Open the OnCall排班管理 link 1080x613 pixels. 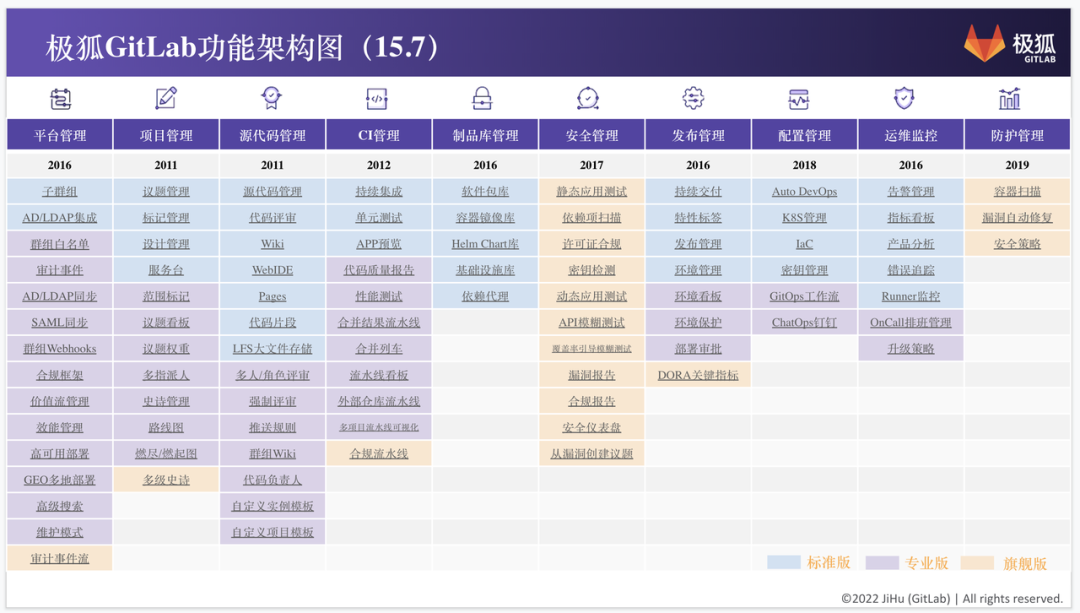pyautogui.click(x=911, y=322)
